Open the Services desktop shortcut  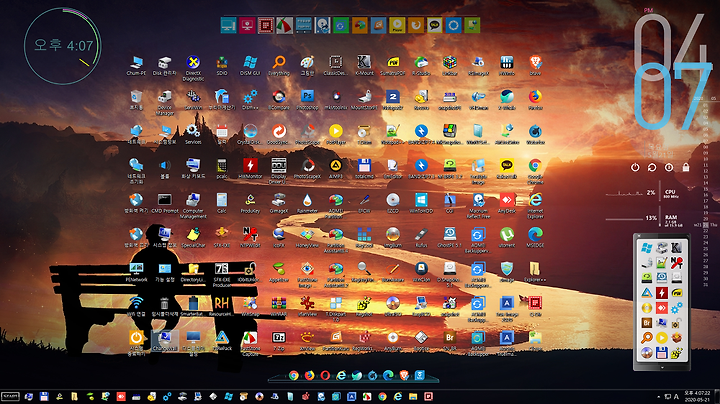coord(193,134)
